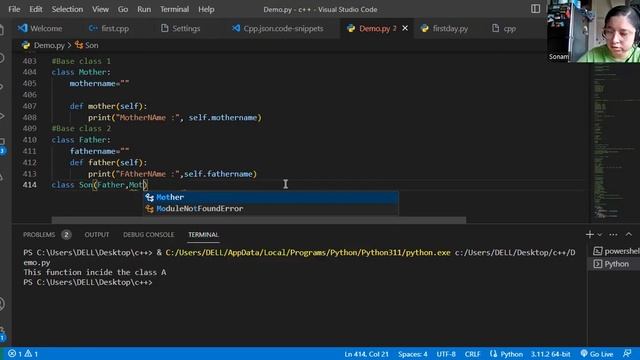Open the View menu
640x360 pixels.
point(100,9)
